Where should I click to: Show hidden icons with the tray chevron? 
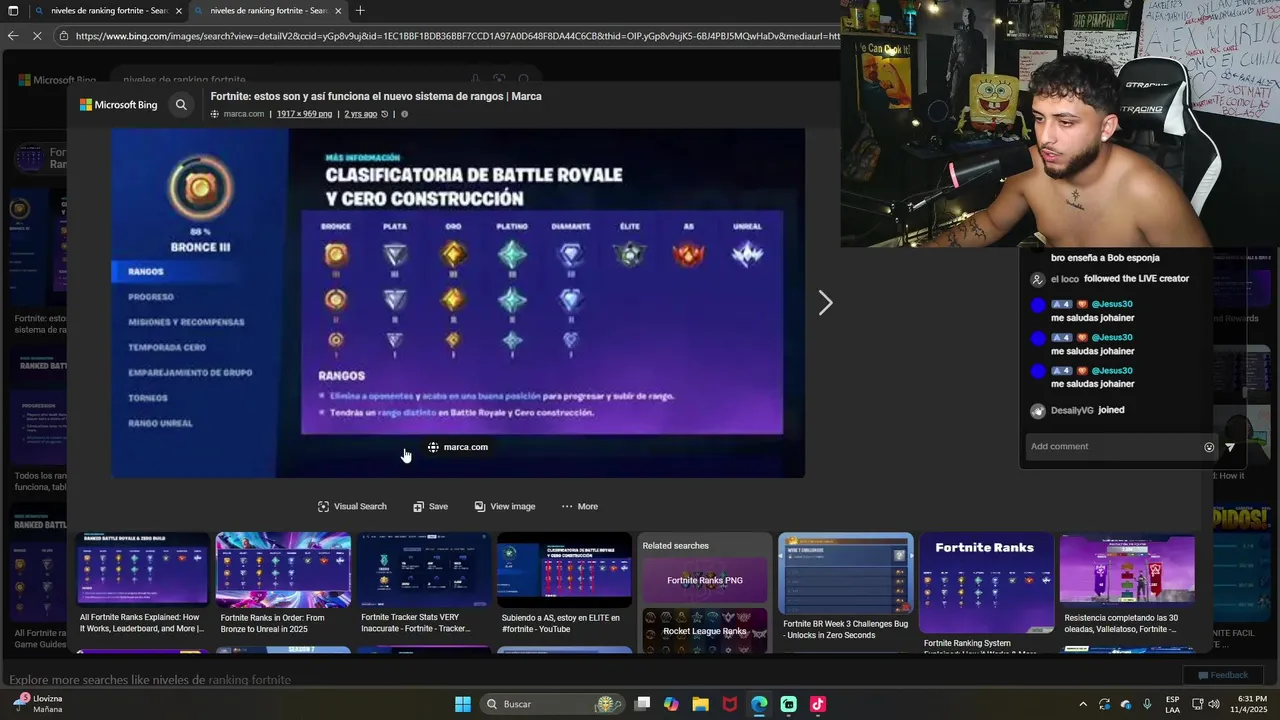1082,704
